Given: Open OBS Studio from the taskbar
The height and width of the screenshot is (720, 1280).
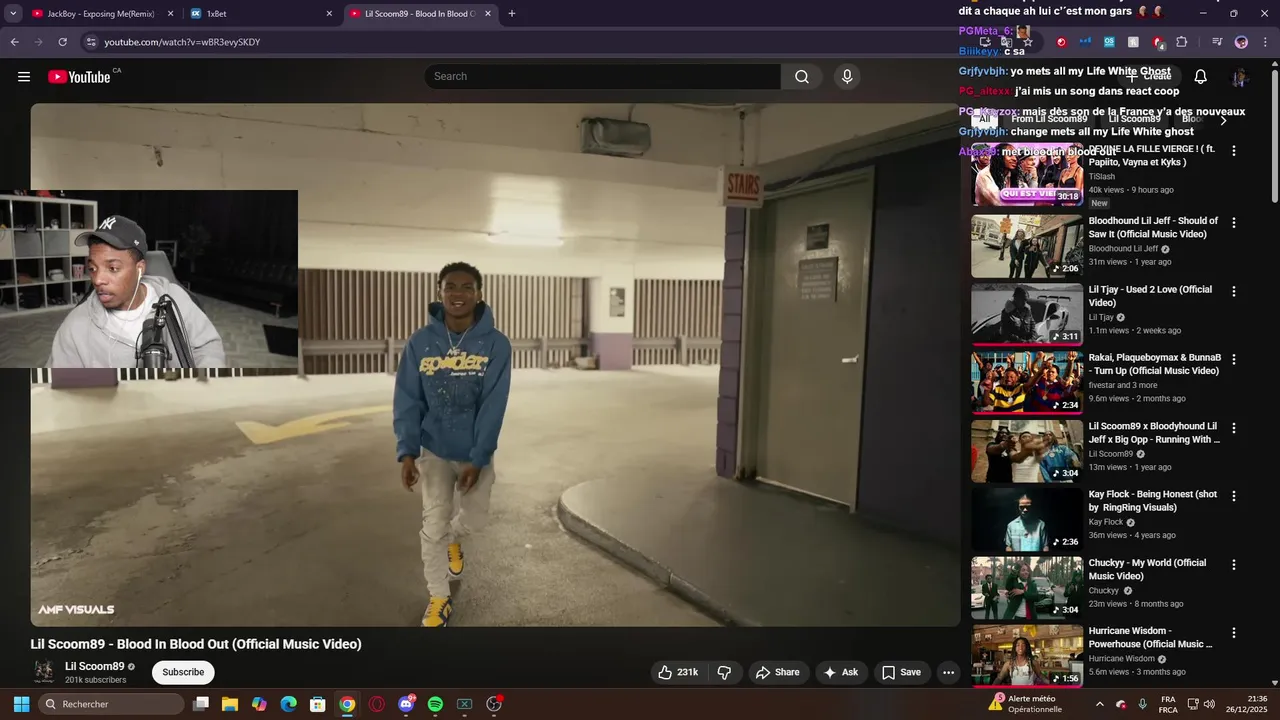Looking at the screenshot, I should pos(493,704).
